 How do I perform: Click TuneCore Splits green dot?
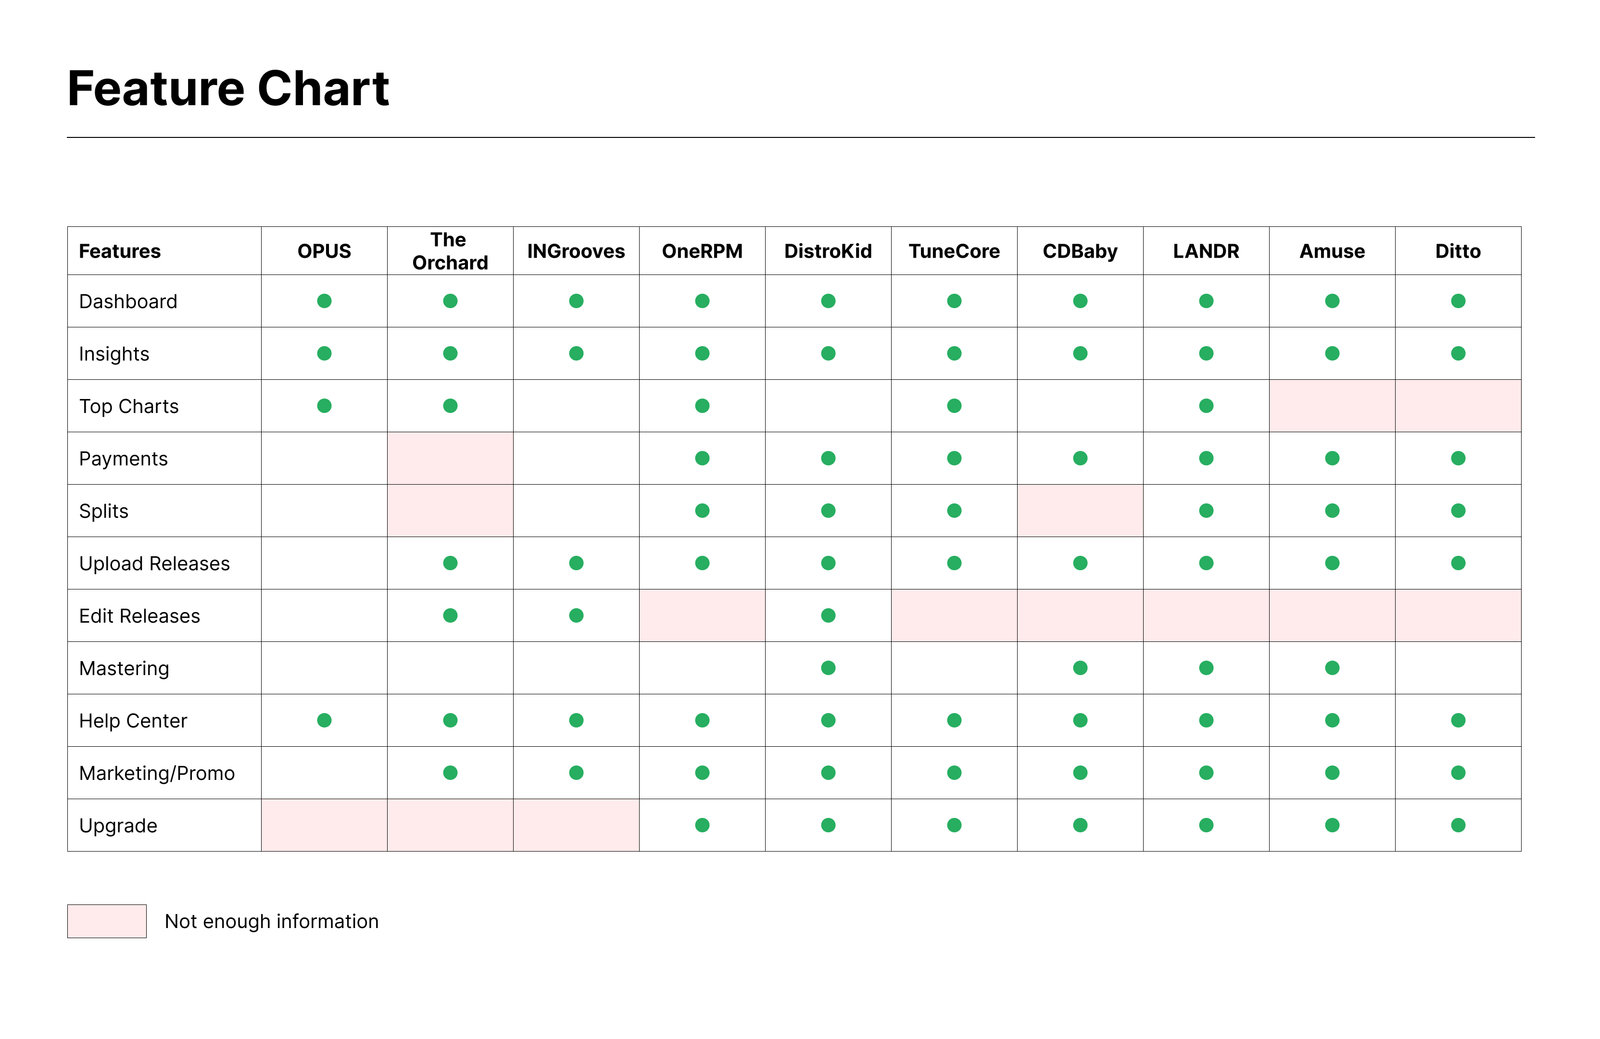pos(954,511)
